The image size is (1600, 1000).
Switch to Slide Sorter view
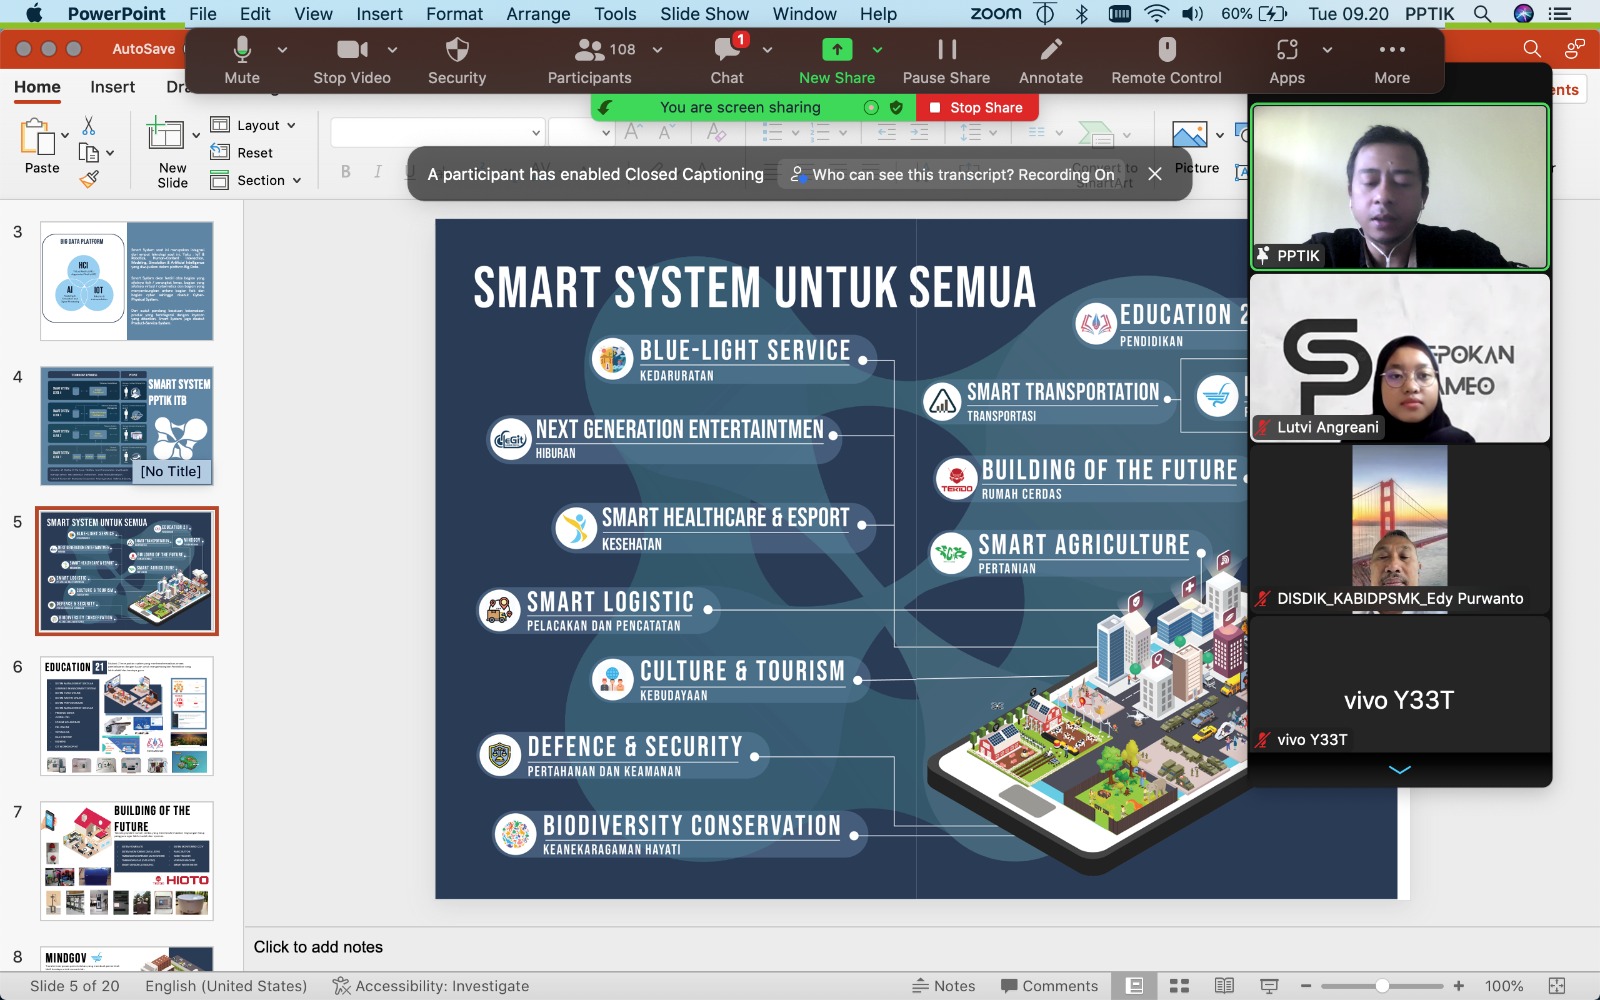tap(1179, 986)
